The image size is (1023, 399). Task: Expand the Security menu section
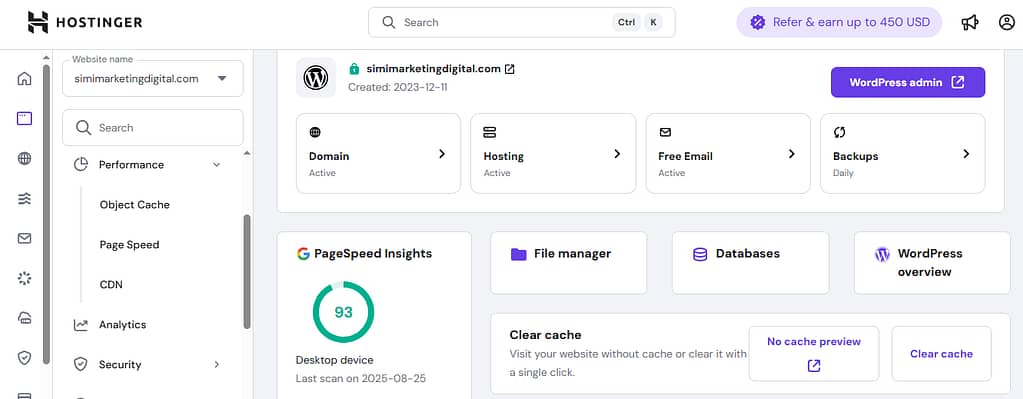[217, 364]
